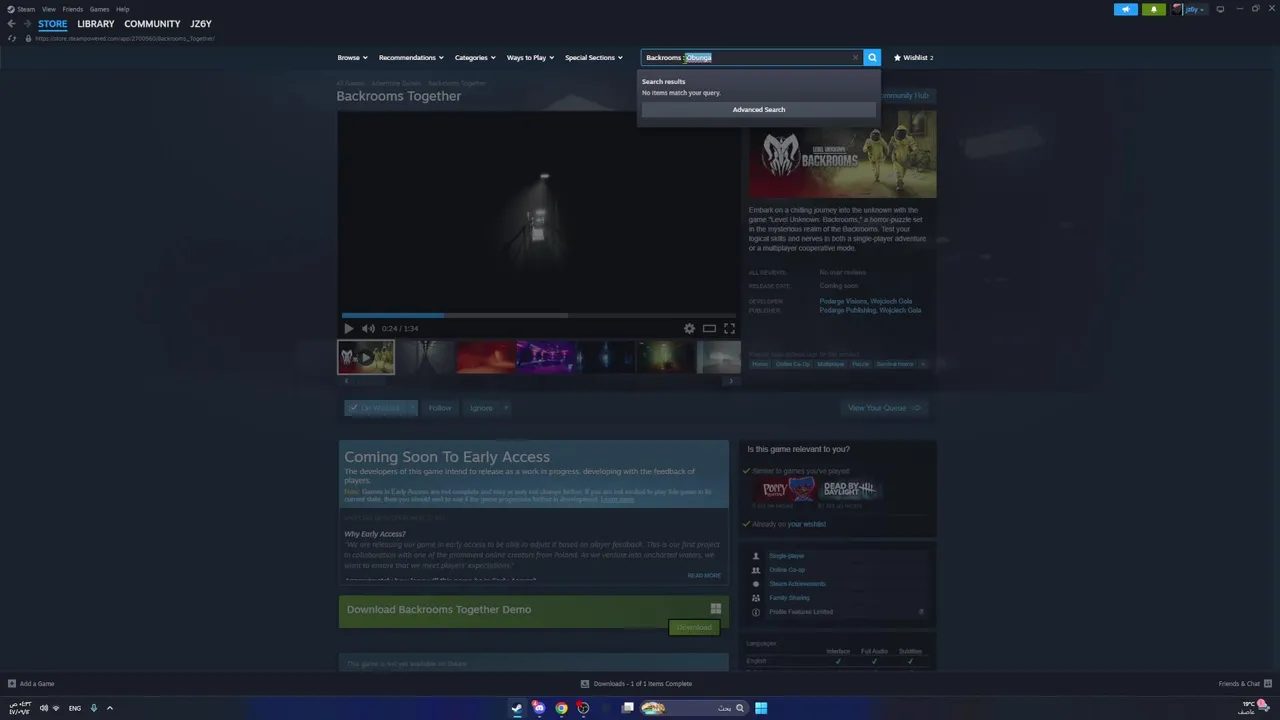Click the video progress bar
The width and height of the screenshot is (1280, 720).
[539, 315]
